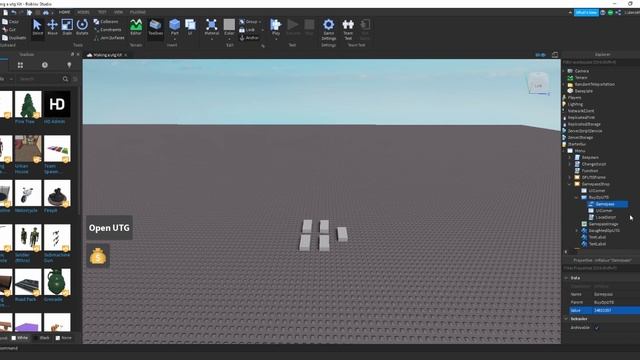Click the Explorer filter workspace field
Viewport: 640px width, 360px height.
point(601,62)
